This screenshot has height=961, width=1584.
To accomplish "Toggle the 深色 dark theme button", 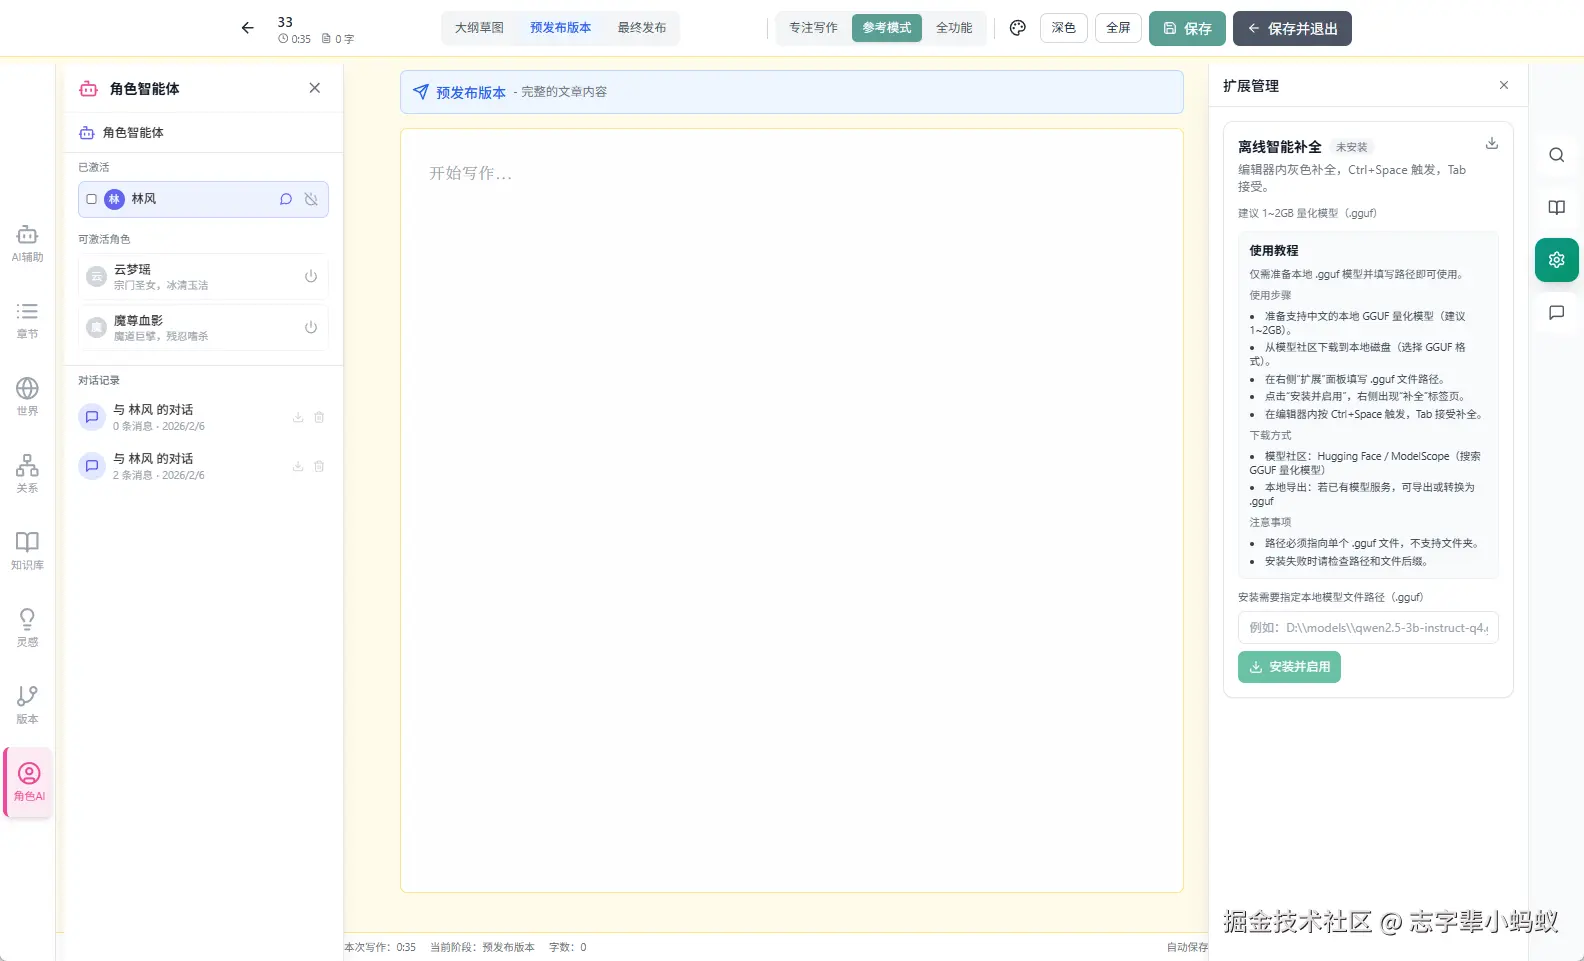I will 1064,28.
